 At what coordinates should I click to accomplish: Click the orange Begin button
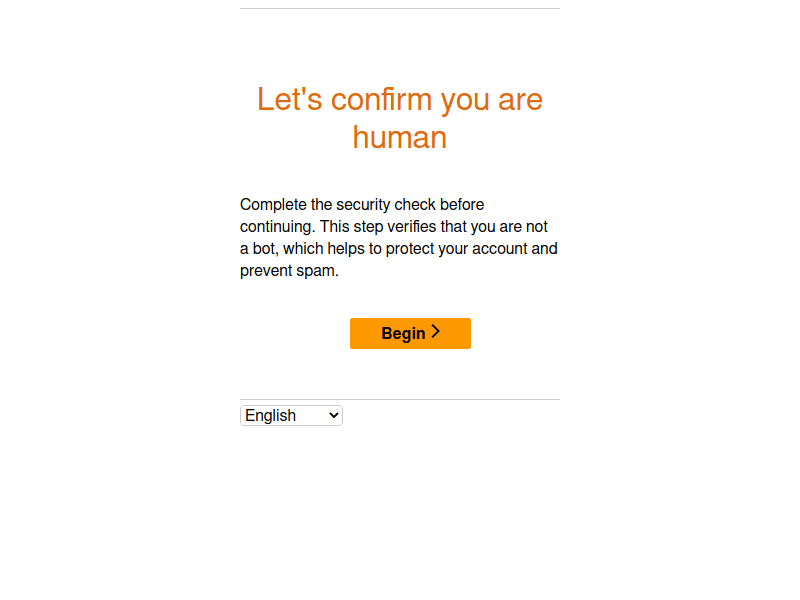(410, 333)
